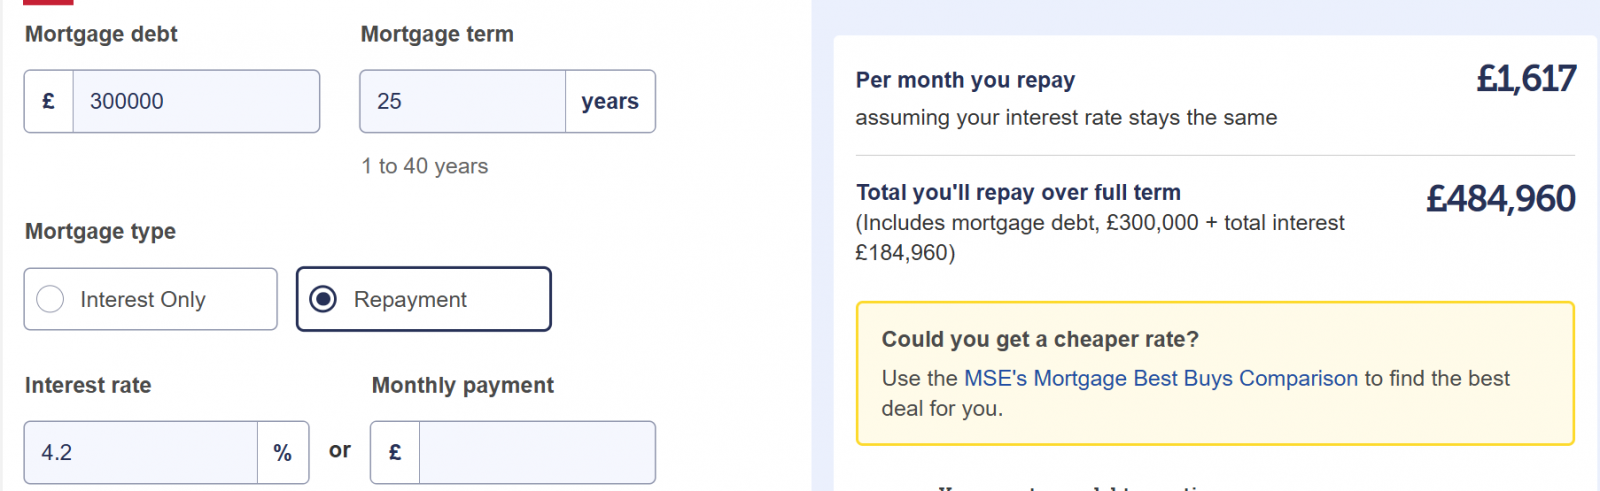The height and width of the screenshot is (491, 1600).
Task: Click the 'Interest rate' label
Action: [x=88, y=385]
